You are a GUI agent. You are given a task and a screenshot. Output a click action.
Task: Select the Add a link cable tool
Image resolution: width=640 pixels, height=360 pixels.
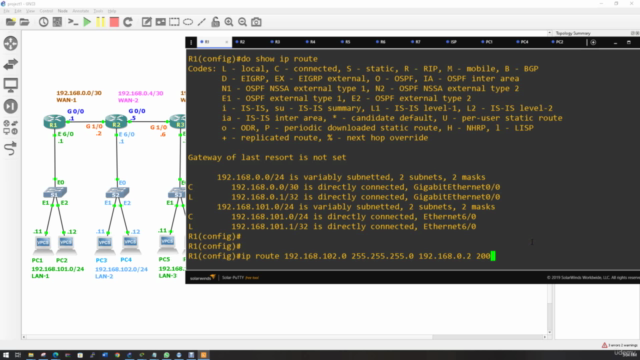click(x=11, y=148)
